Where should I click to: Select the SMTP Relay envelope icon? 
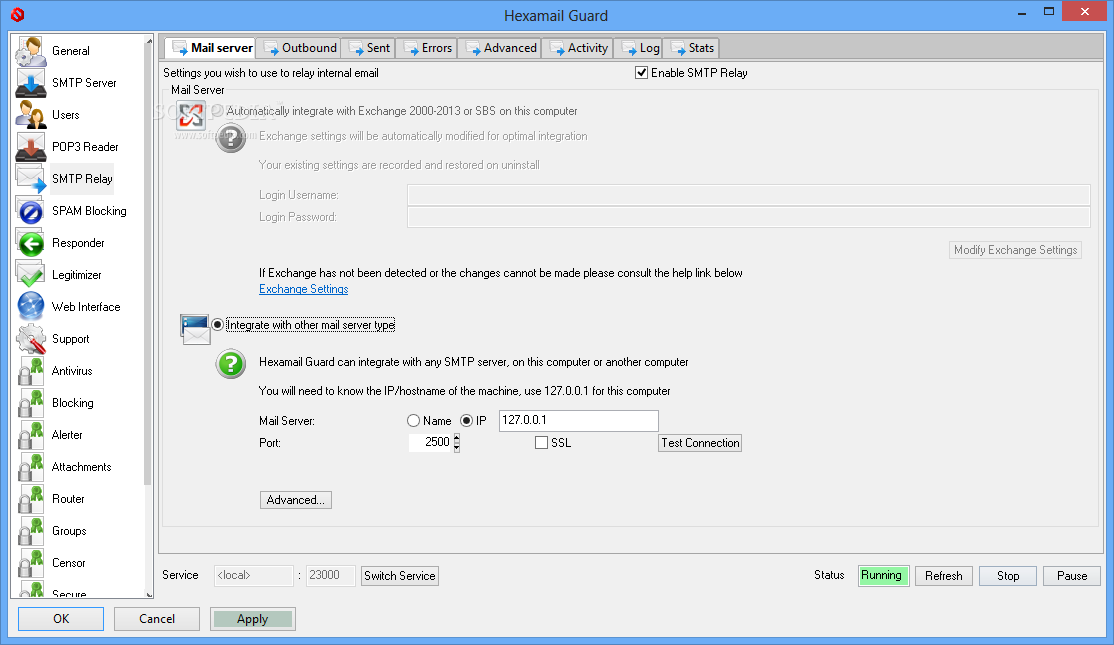pyautogui.click(x=31, y=179)
